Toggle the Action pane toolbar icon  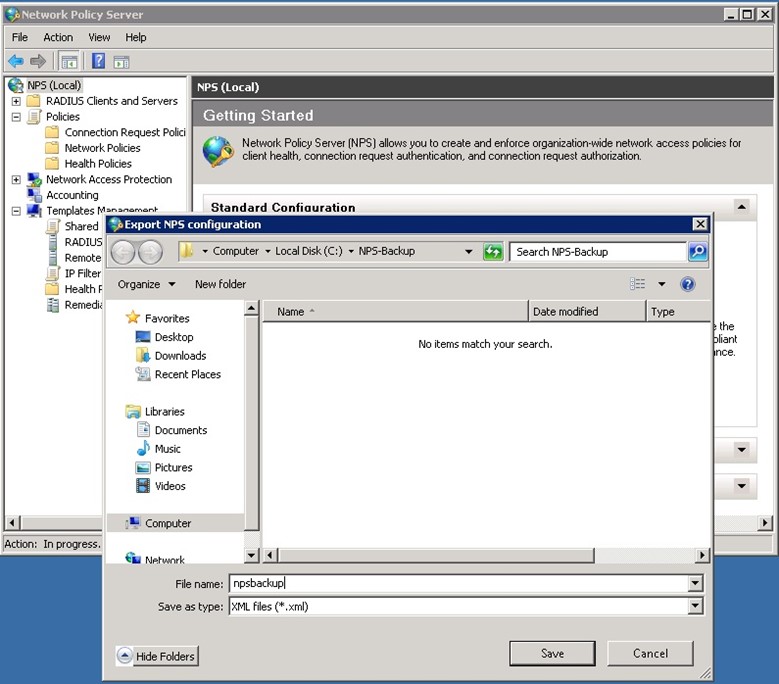point(121,62)
